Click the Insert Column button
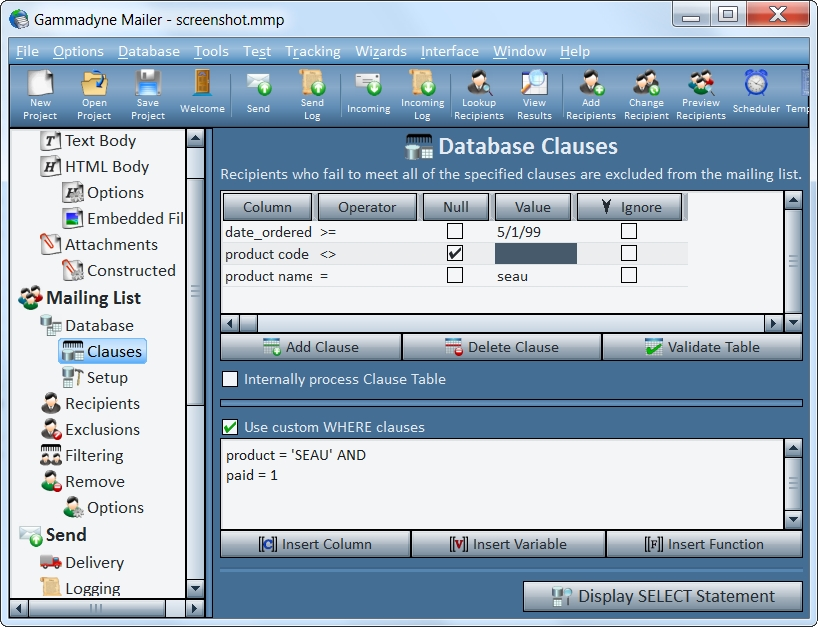This screenshot has height=627, width=818. 315,544
